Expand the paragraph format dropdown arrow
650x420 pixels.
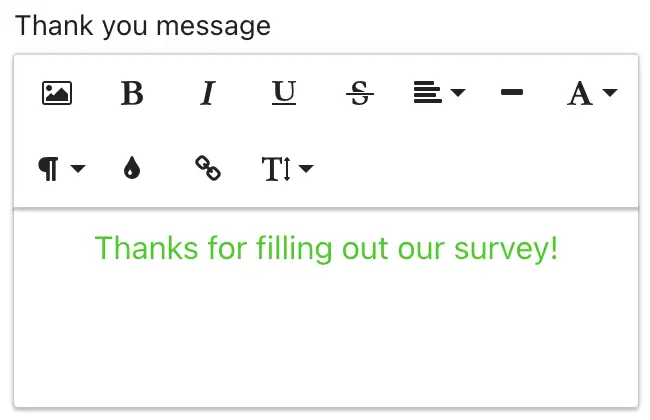coord(78,168)
